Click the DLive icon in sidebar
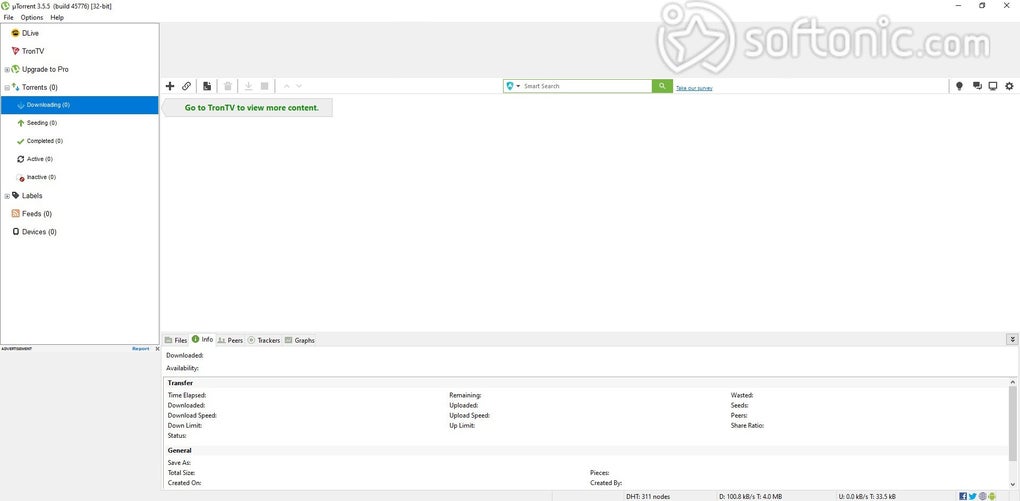The width and height of the screenshot is (1020, 501). click(16, 33)
